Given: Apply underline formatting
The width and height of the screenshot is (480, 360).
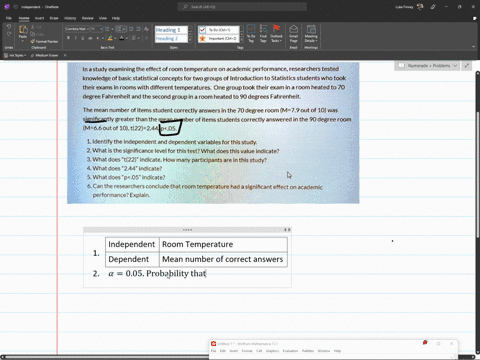Looking at the screenshot, I should 83,38.
